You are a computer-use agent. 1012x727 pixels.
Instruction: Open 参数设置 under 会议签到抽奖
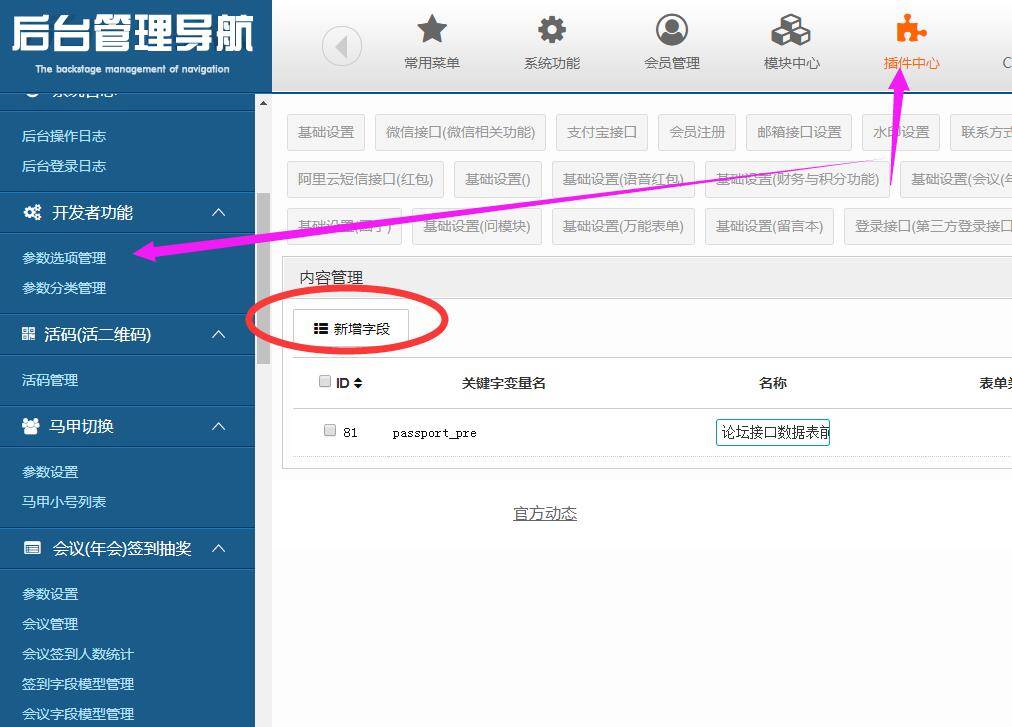coord(50,594)
